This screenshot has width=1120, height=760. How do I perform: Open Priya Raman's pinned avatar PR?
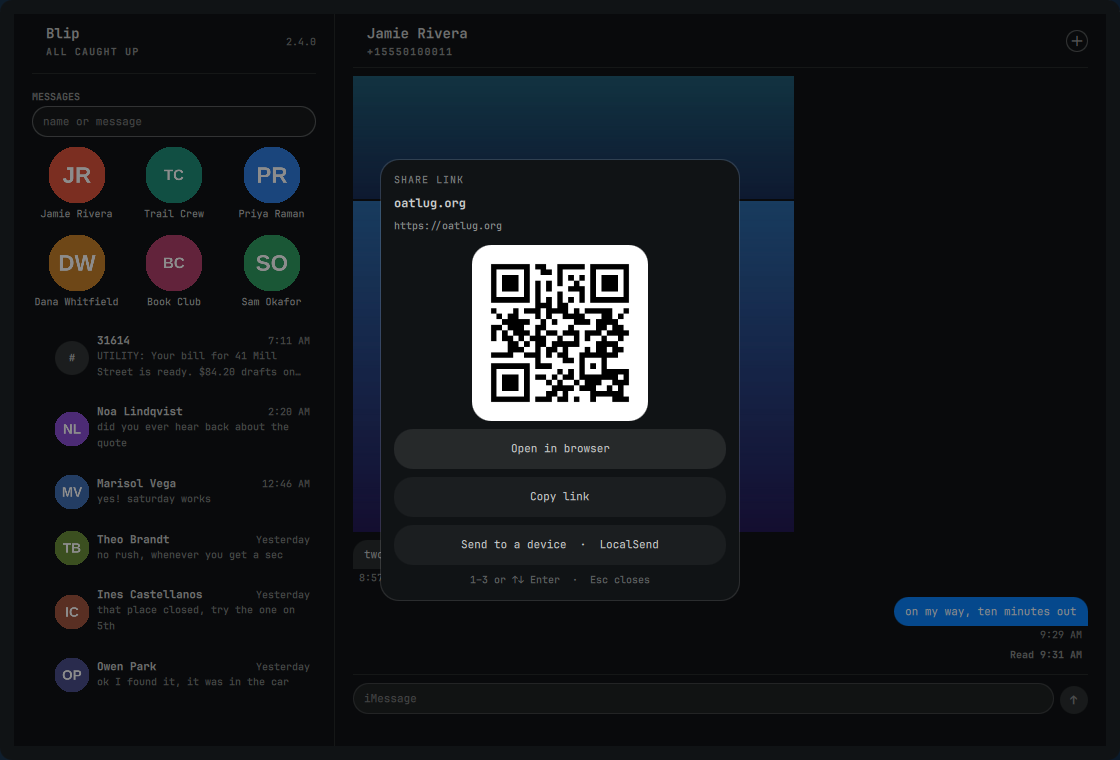point(271,175)
